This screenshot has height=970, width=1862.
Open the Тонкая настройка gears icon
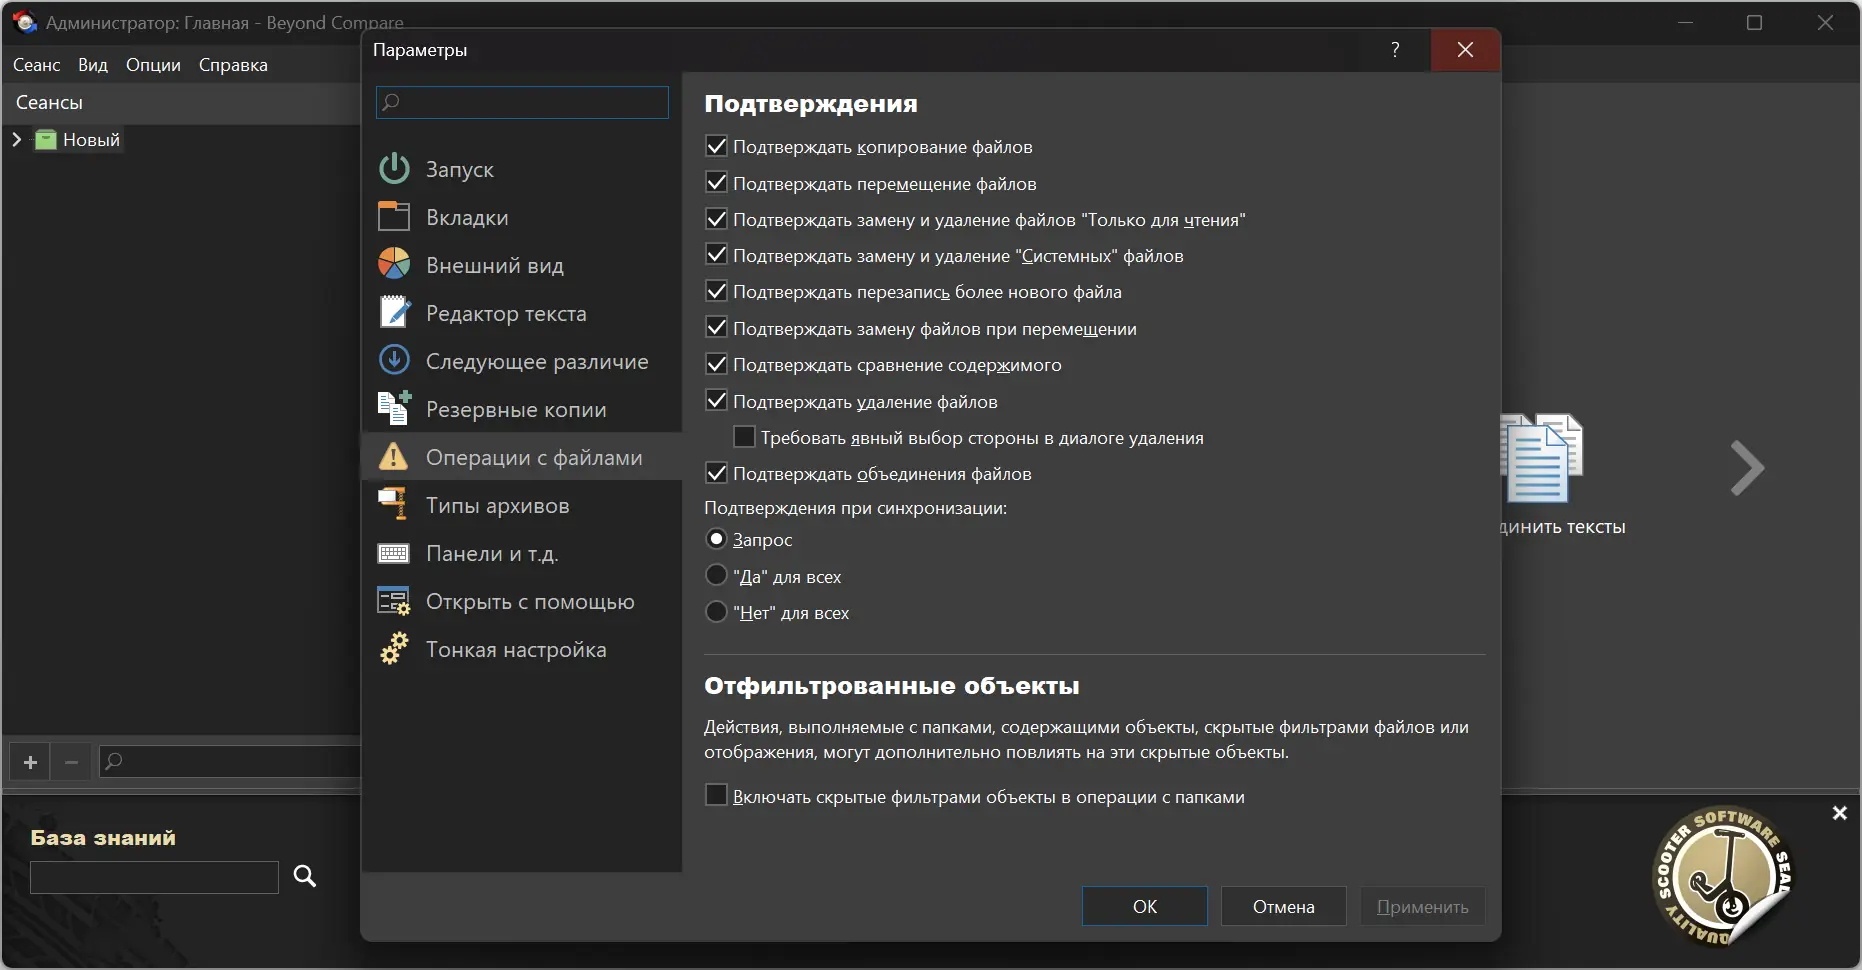tap(394, 649)
